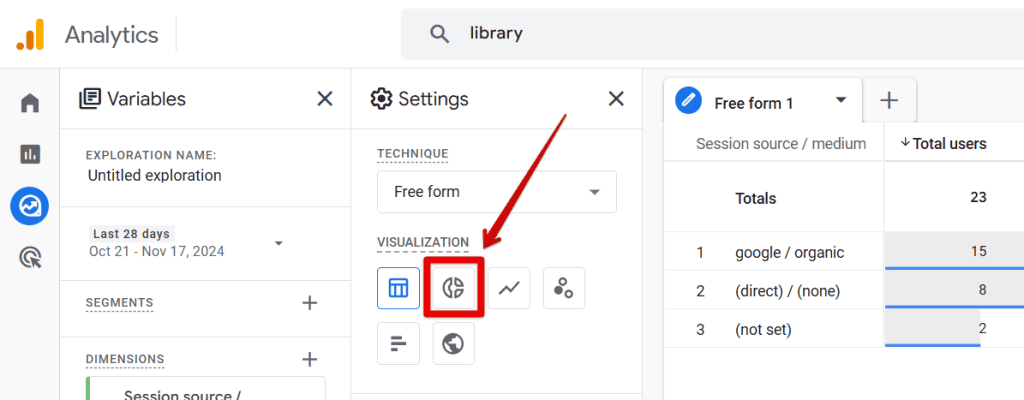Image resolution: width=1024 pixels, height=400 pixels.
Task: Add a new segment
Action: [309, 302]
